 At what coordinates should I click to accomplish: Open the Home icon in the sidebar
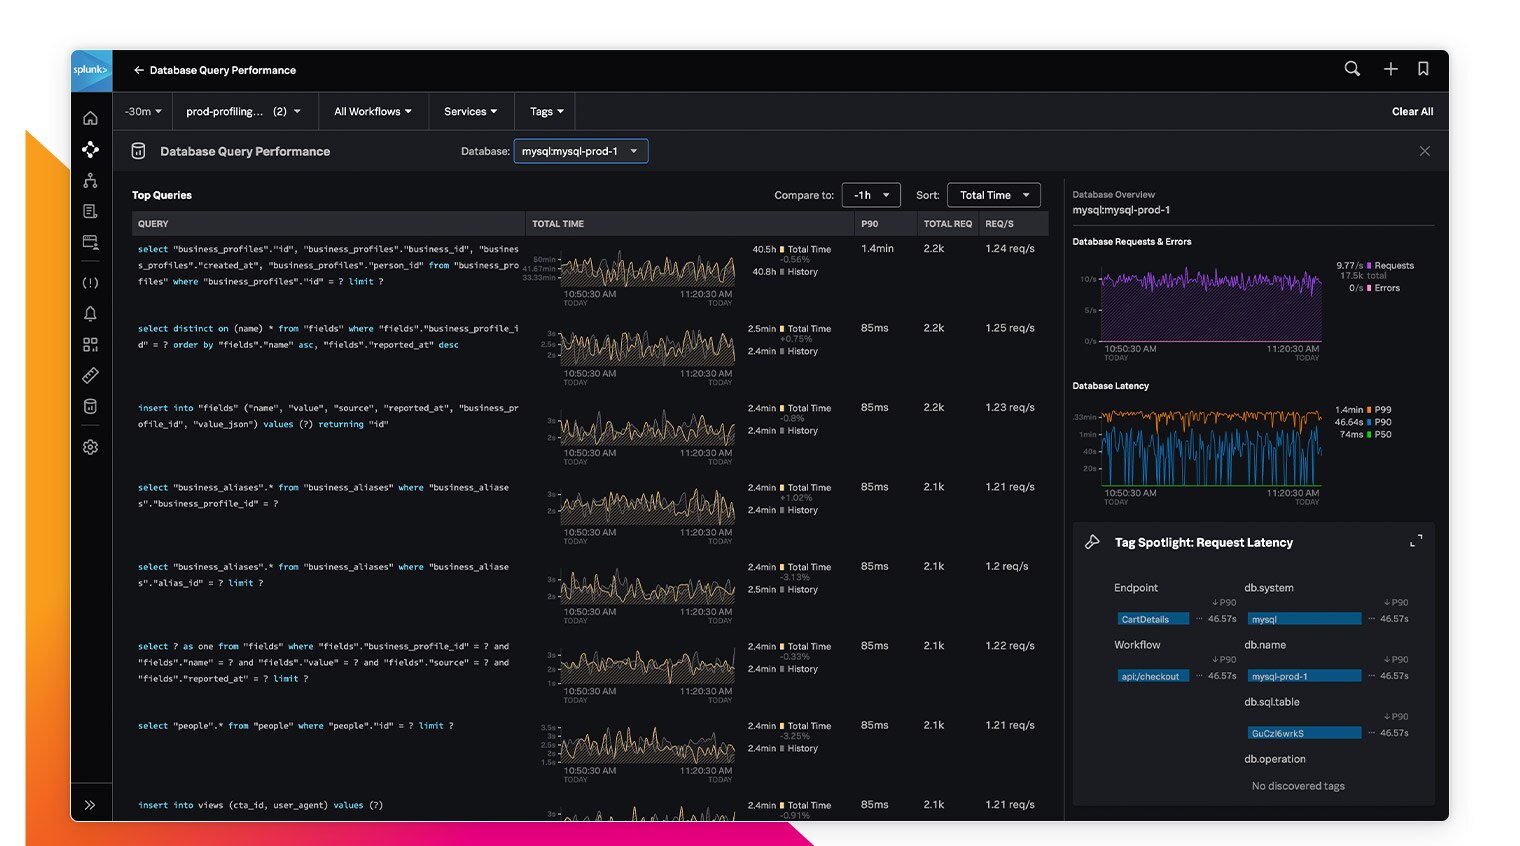click(x=90, y=117)
